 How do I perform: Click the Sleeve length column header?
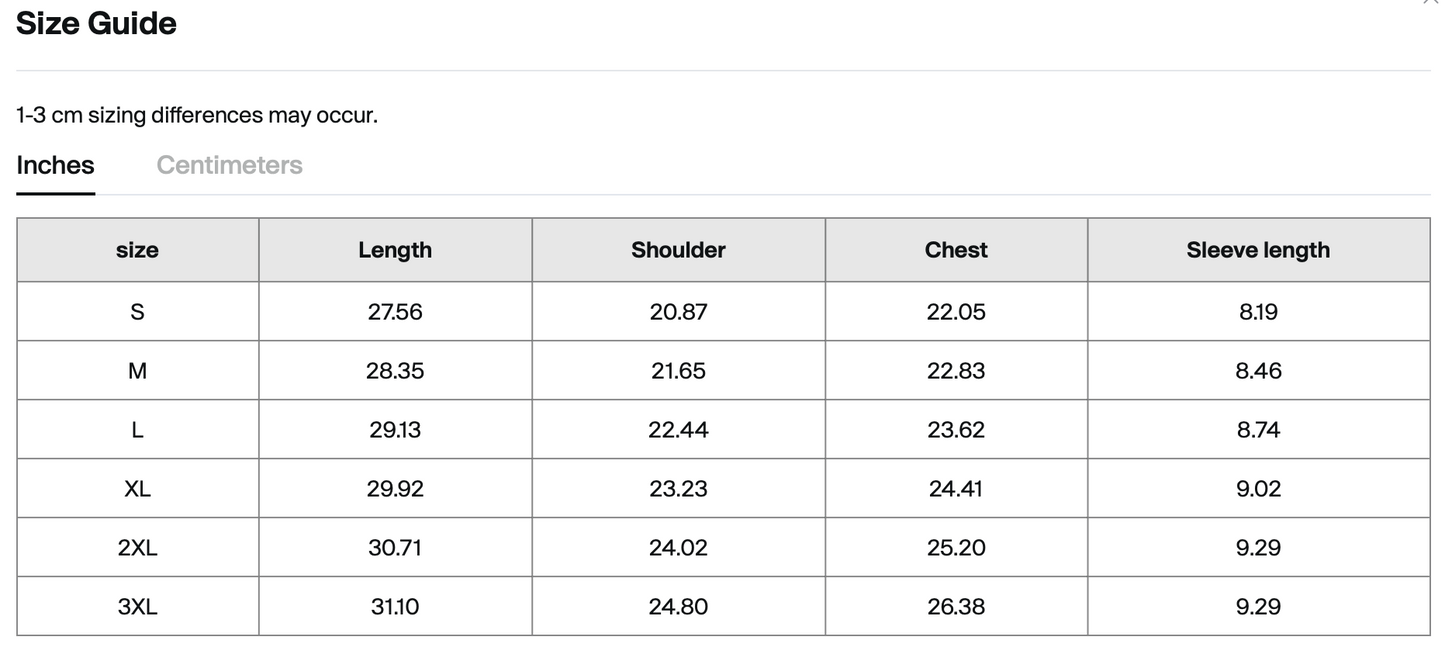click(x=1258, y=250)
